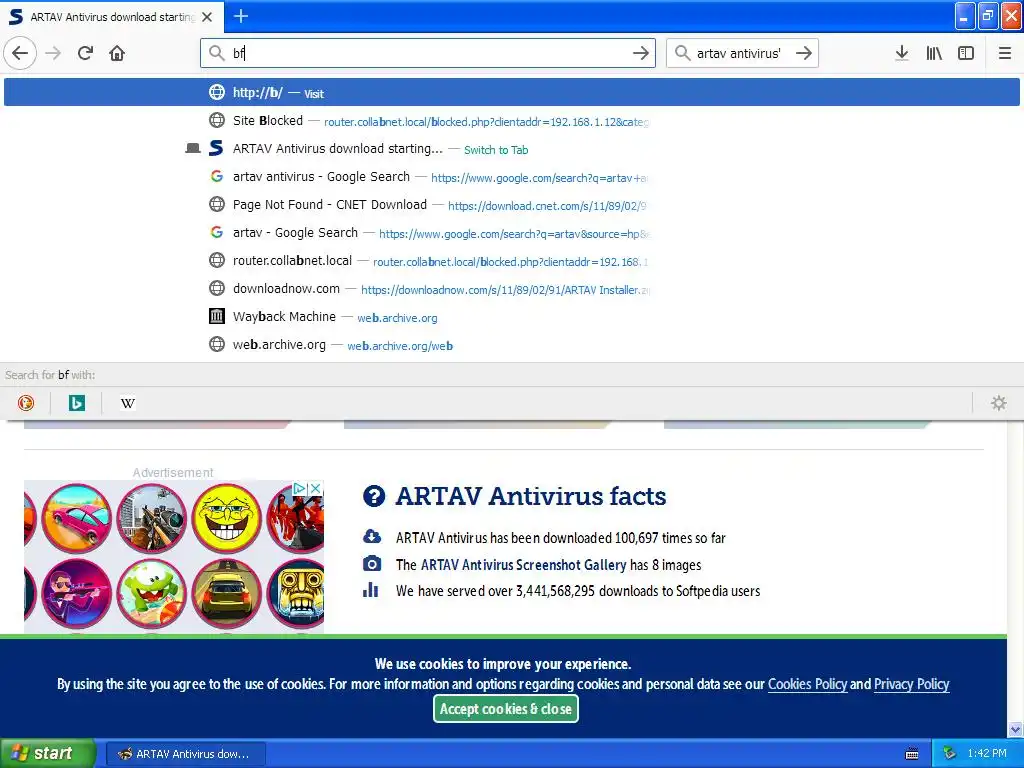Open the Privacy Policy link
The width and height of the screenshot is (1024, 768).
[x=912, y=684]
